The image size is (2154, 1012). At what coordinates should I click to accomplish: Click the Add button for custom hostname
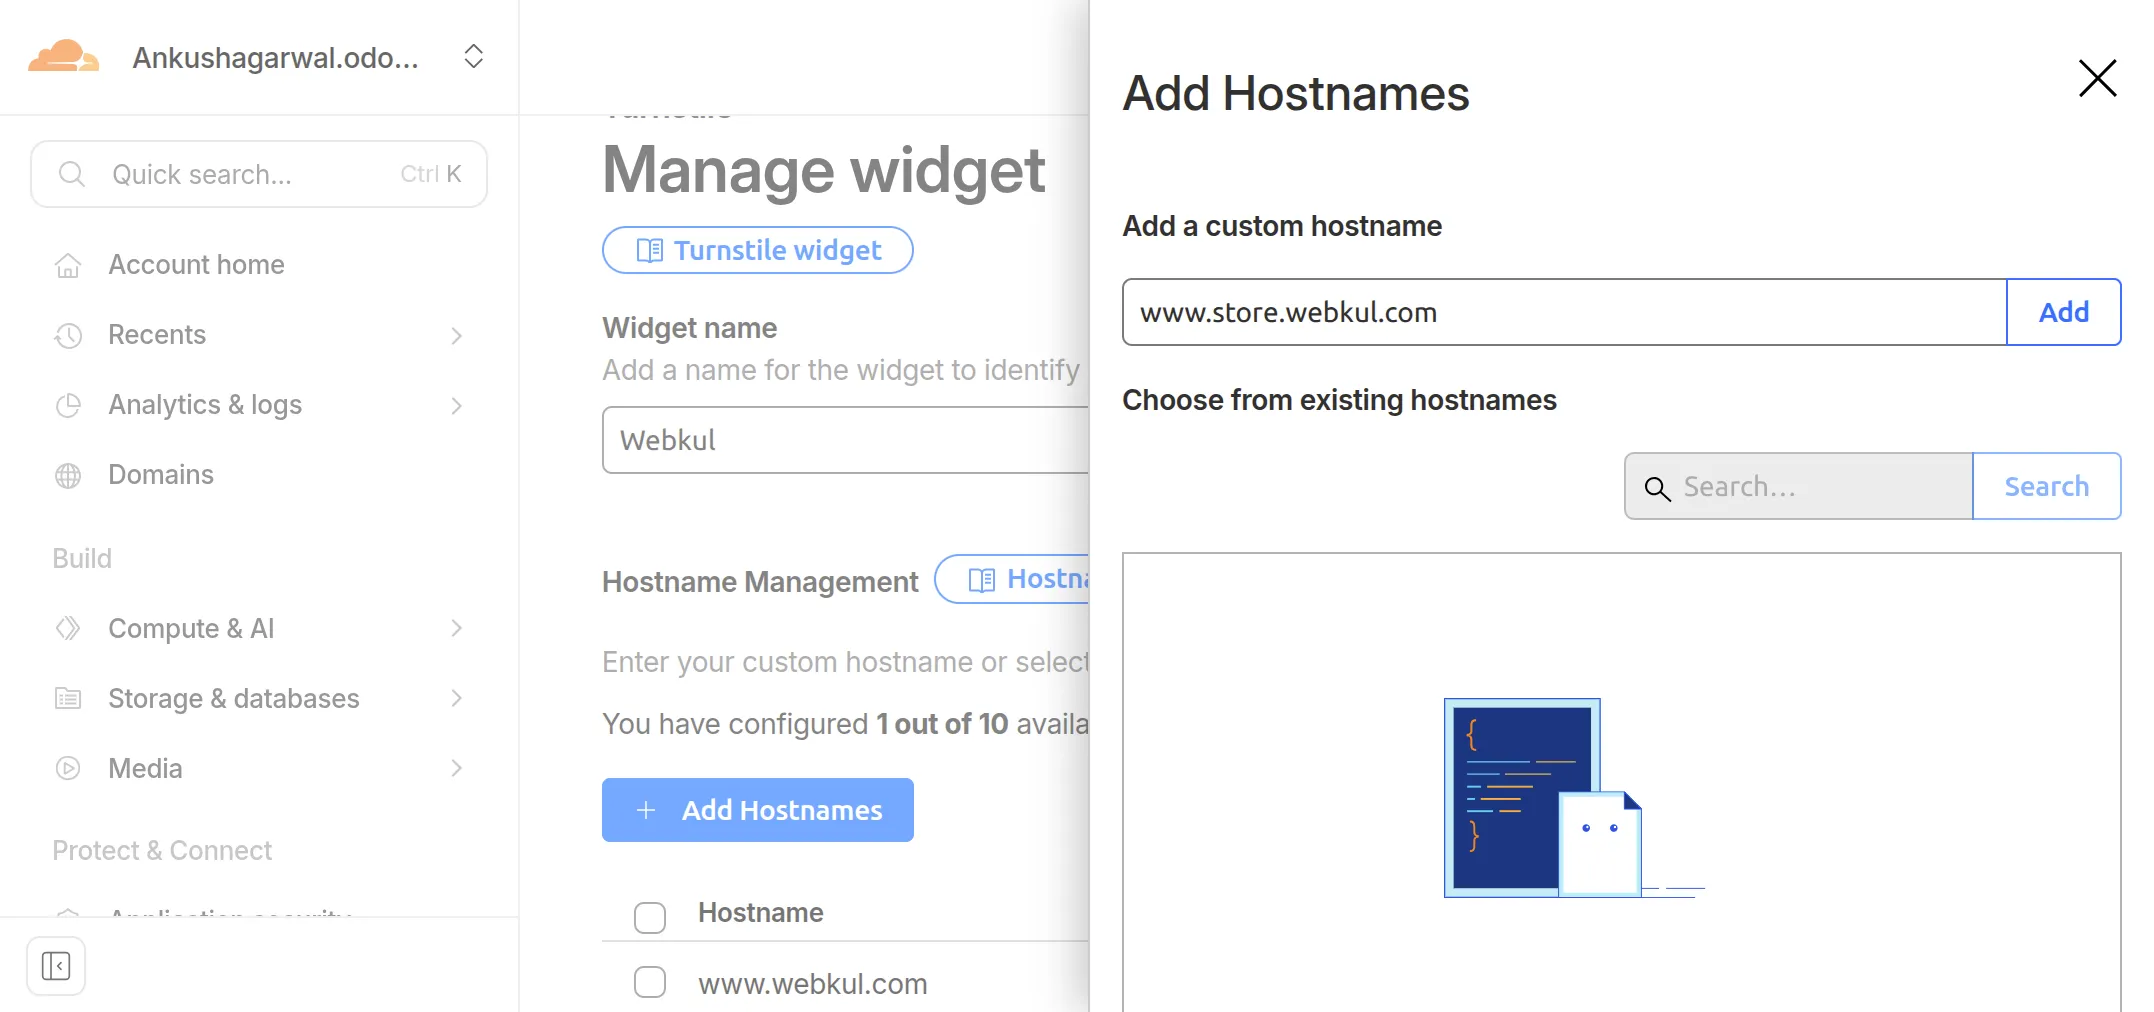(x=2063, y=312)
